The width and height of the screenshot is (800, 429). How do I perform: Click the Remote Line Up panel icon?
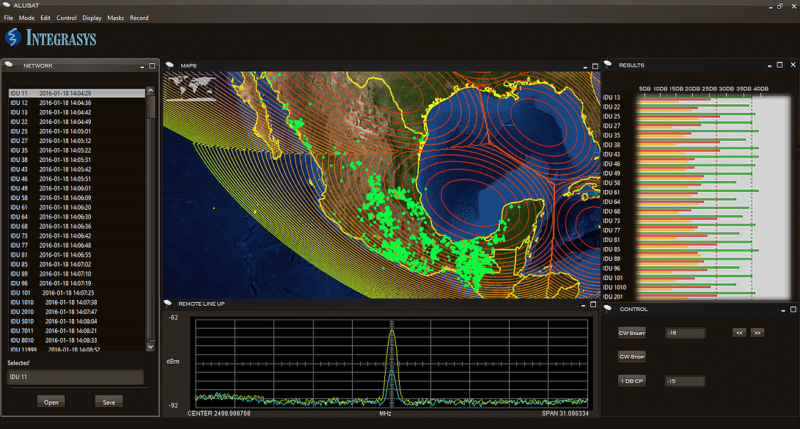click(168, 302)
